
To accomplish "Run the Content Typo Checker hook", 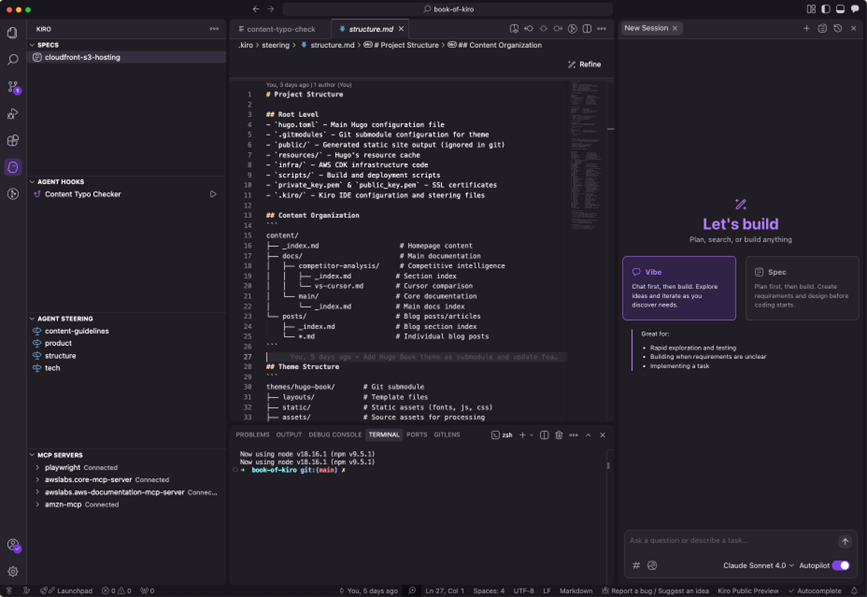I will [213, 194].
